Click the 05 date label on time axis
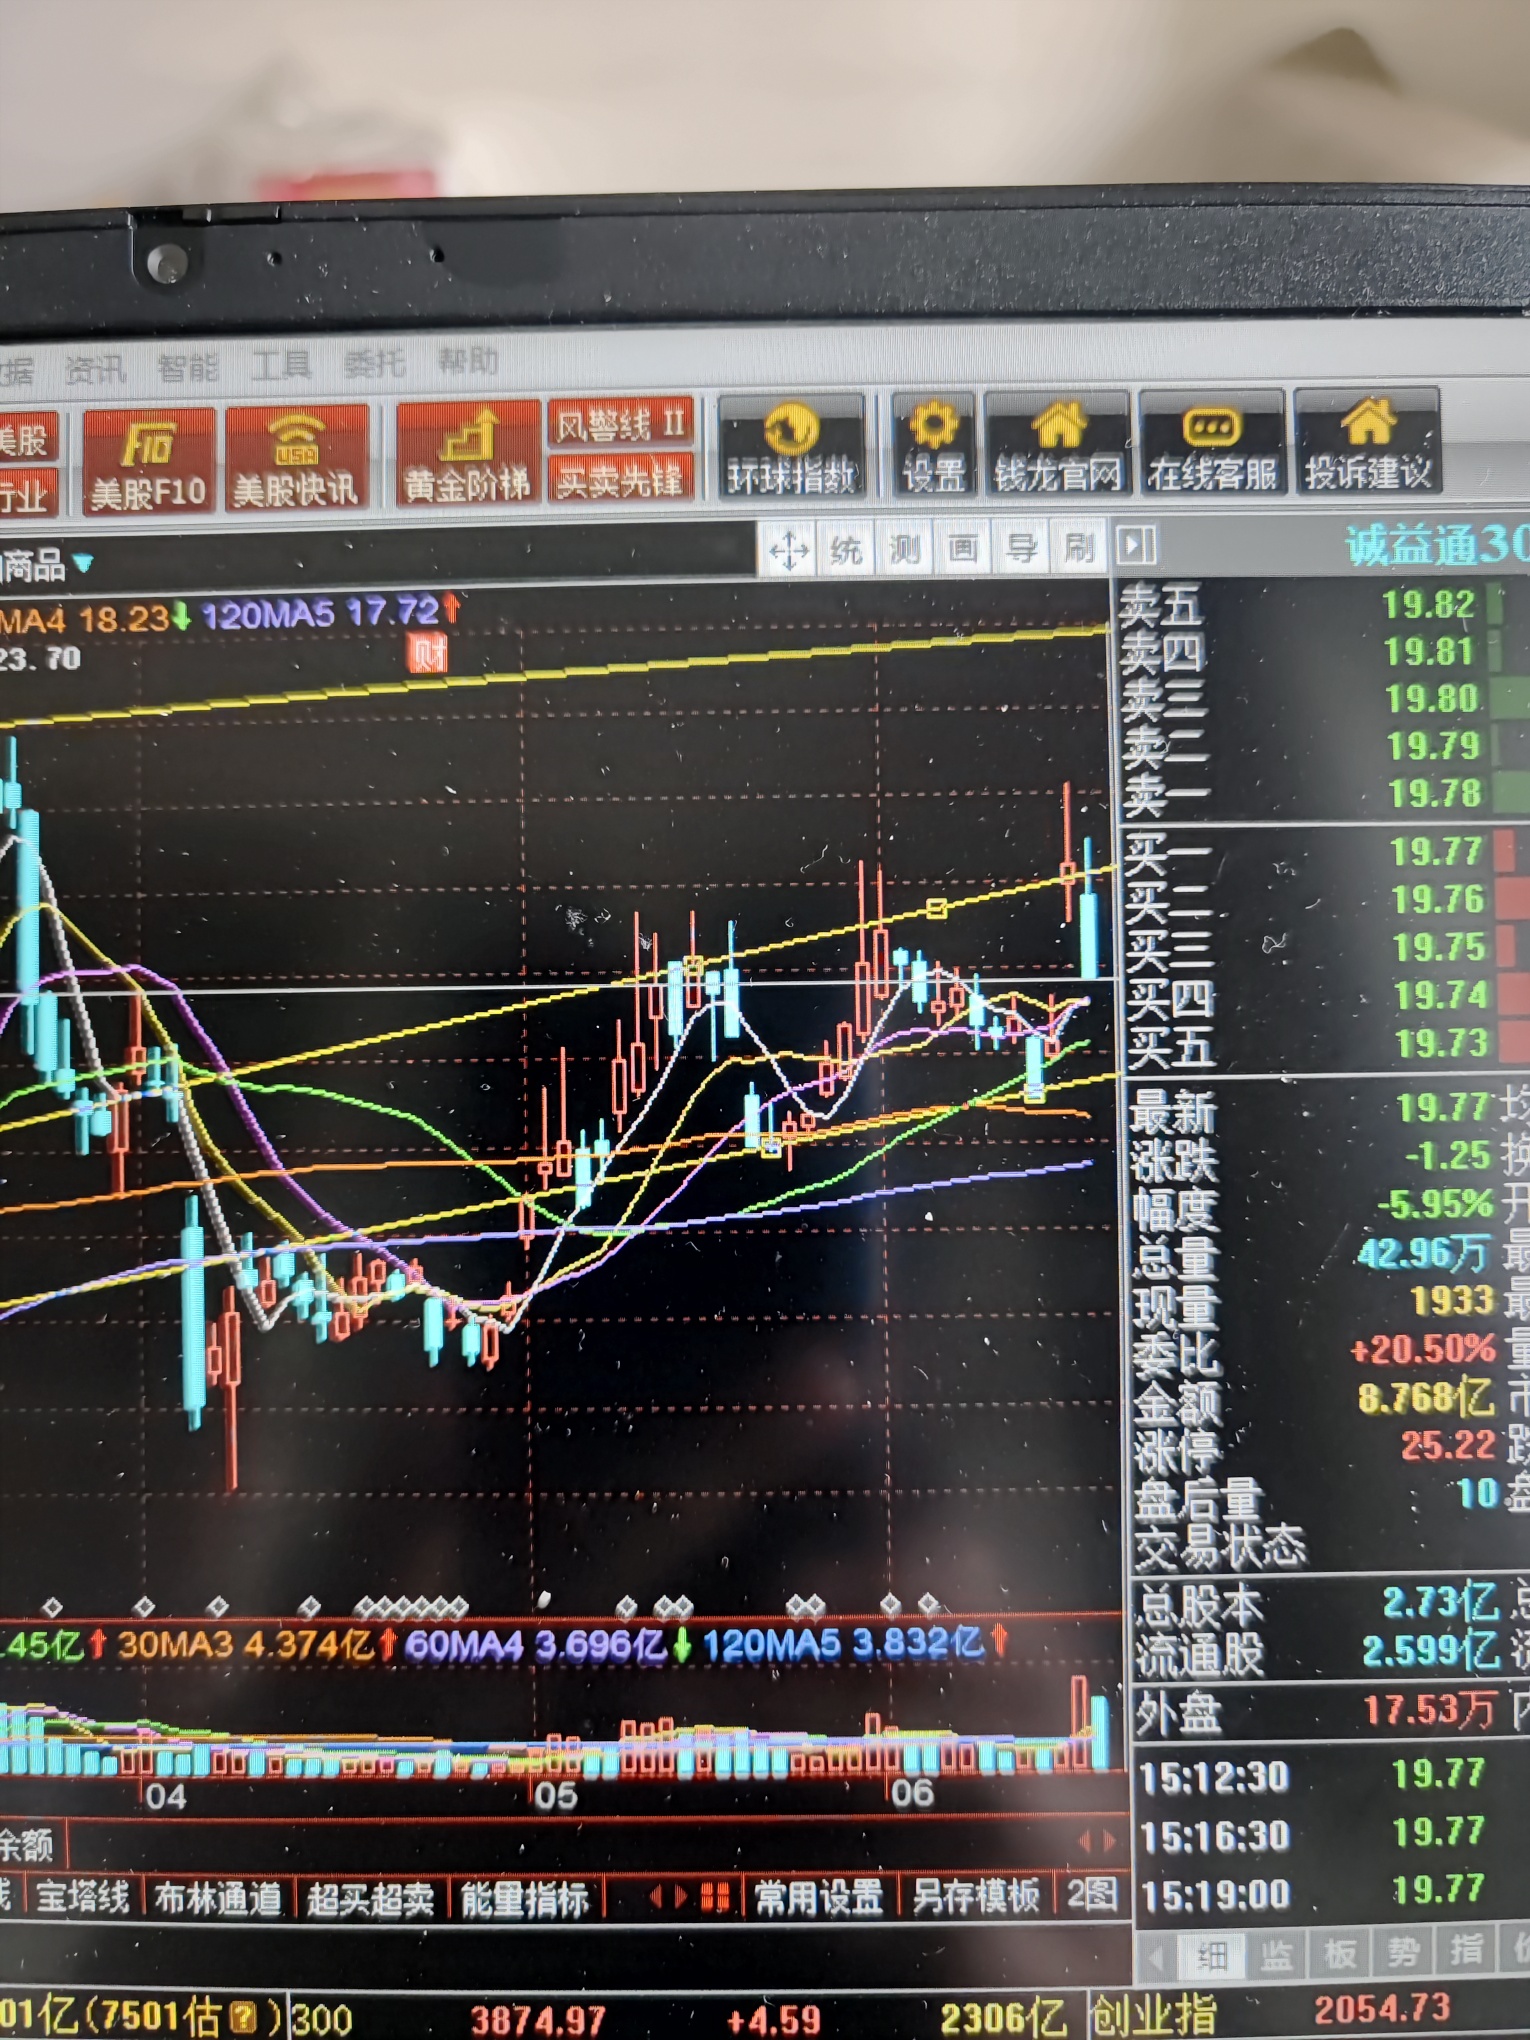1530x2040 pixels. (555, 1795)
